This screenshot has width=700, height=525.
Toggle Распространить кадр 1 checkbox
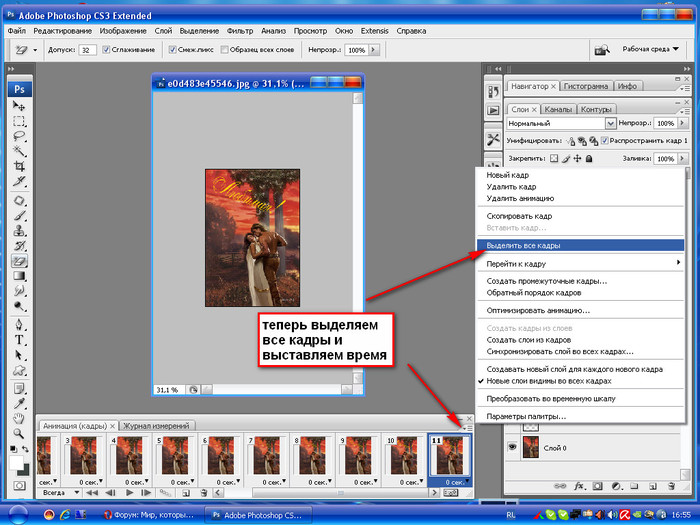[605, 141]
